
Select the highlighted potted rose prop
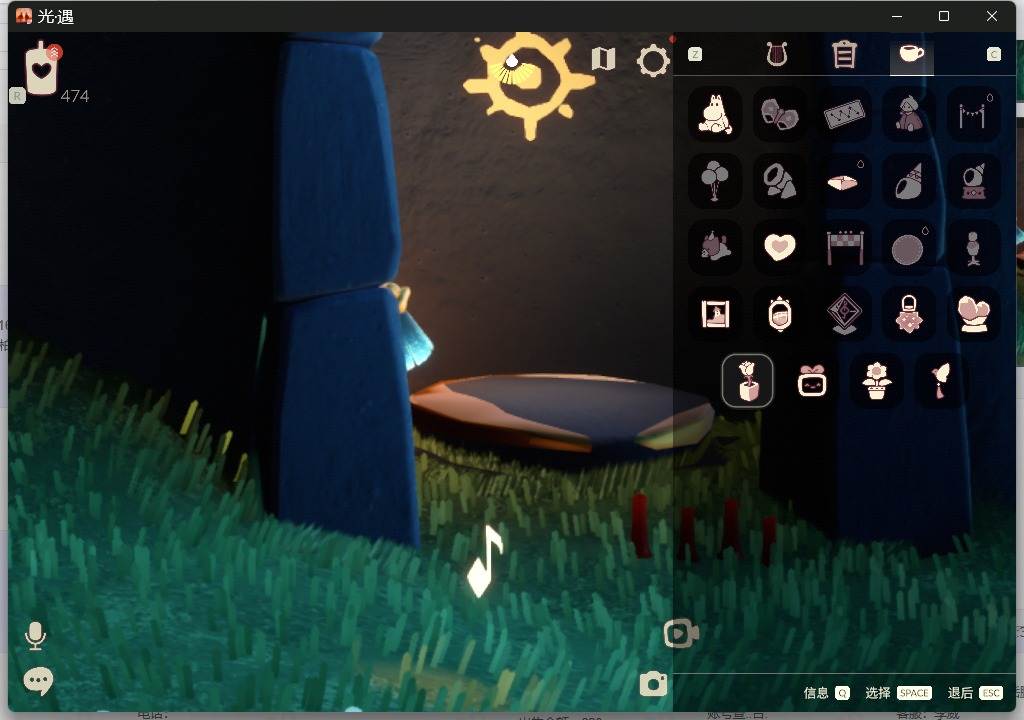(x=748, y=381)
